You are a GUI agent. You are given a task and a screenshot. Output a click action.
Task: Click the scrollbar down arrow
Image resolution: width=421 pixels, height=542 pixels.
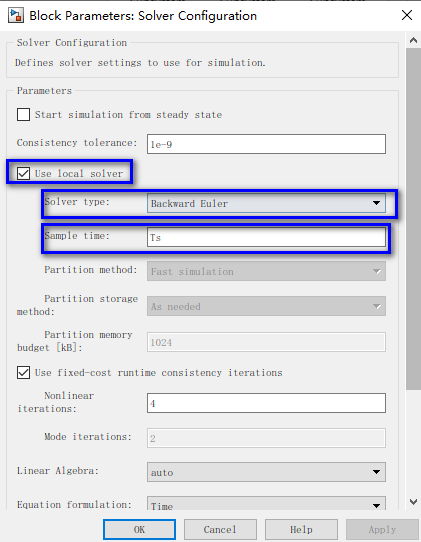click(x=413, y=502)
